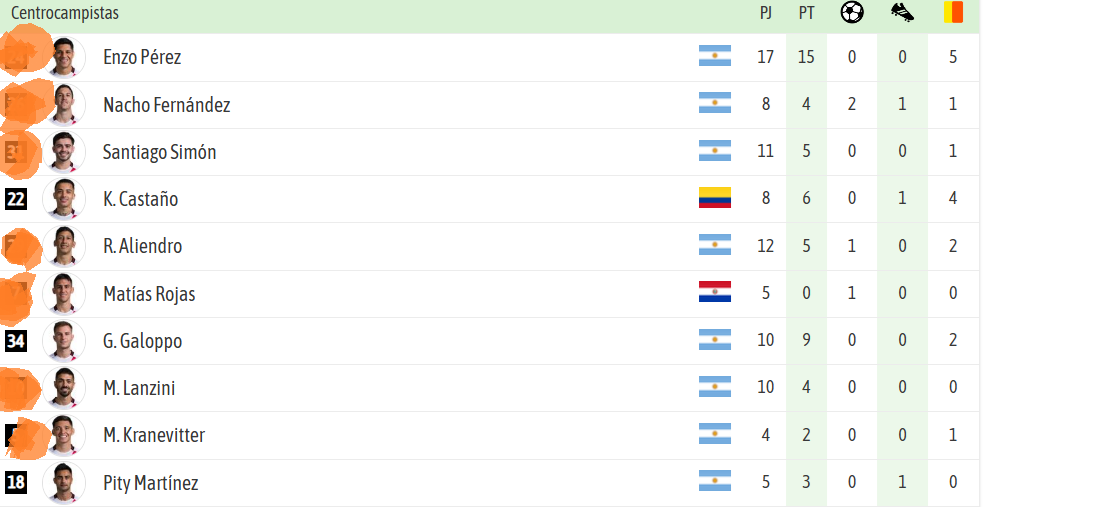Click the number 34 shirt badge
The image size is (1112, 507).
[x=16, y=341]
